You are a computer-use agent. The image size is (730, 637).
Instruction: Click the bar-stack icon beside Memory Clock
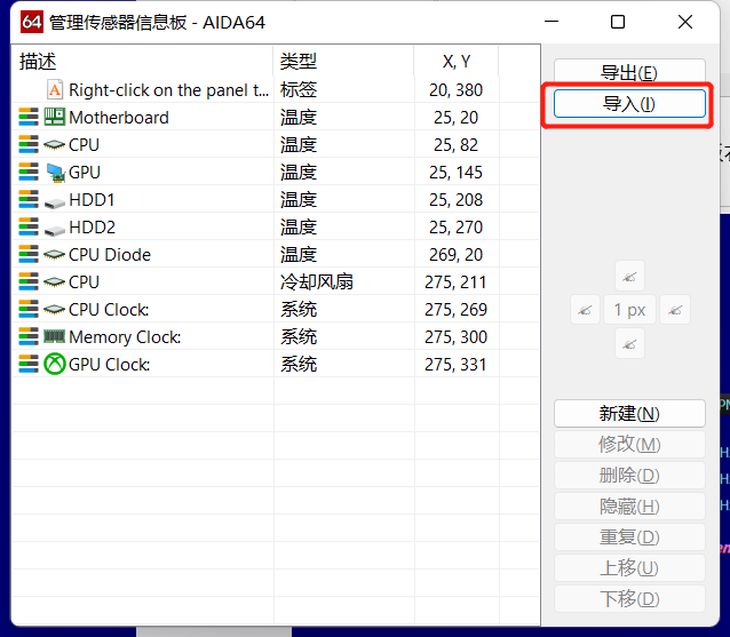(x=28, y=337)
